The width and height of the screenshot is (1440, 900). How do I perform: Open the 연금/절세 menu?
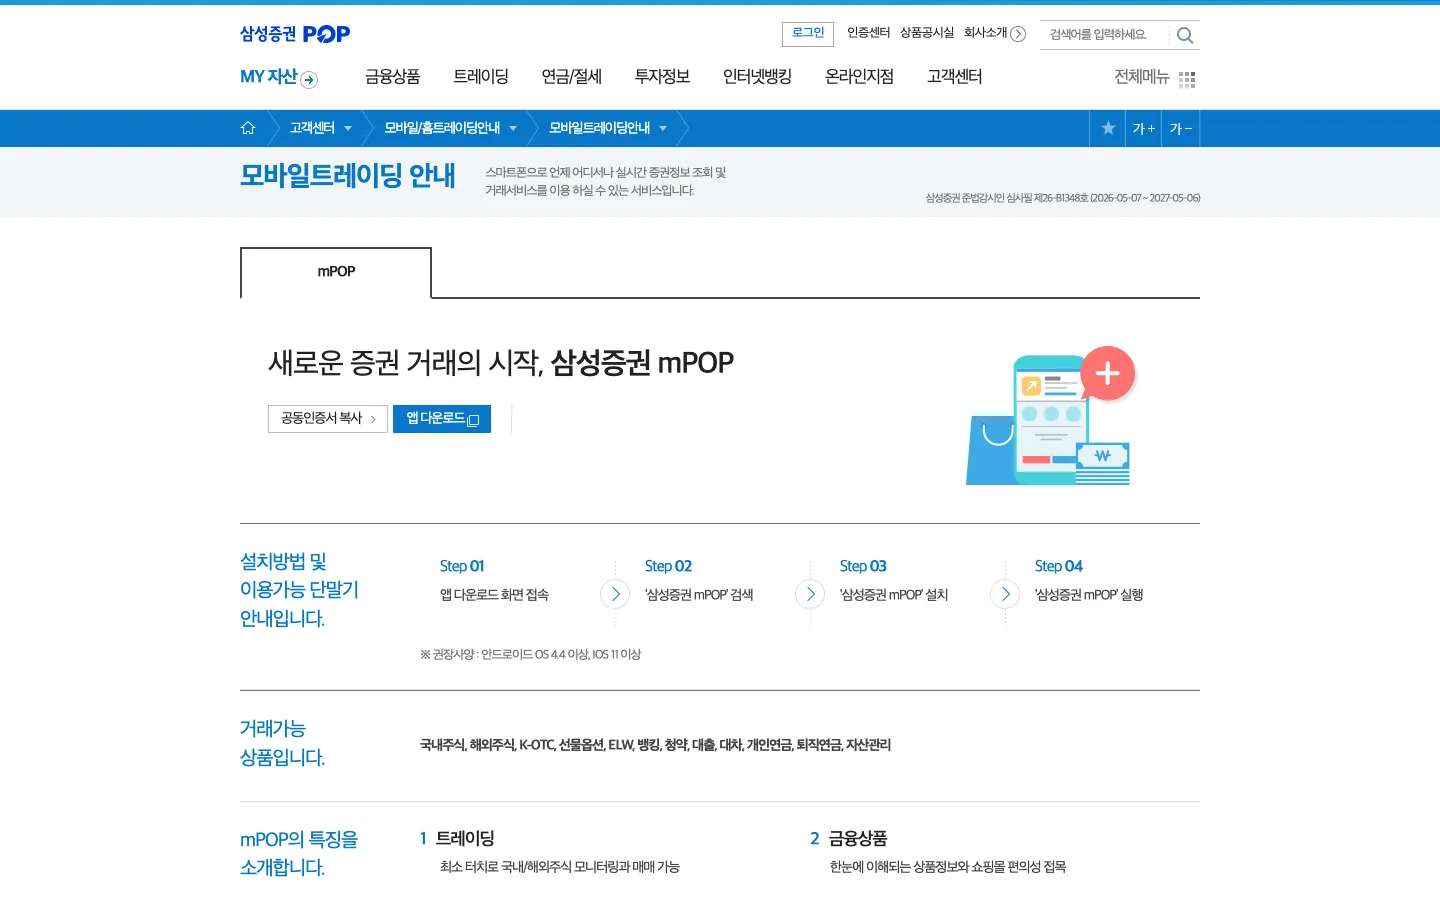(x=571, y=77)
